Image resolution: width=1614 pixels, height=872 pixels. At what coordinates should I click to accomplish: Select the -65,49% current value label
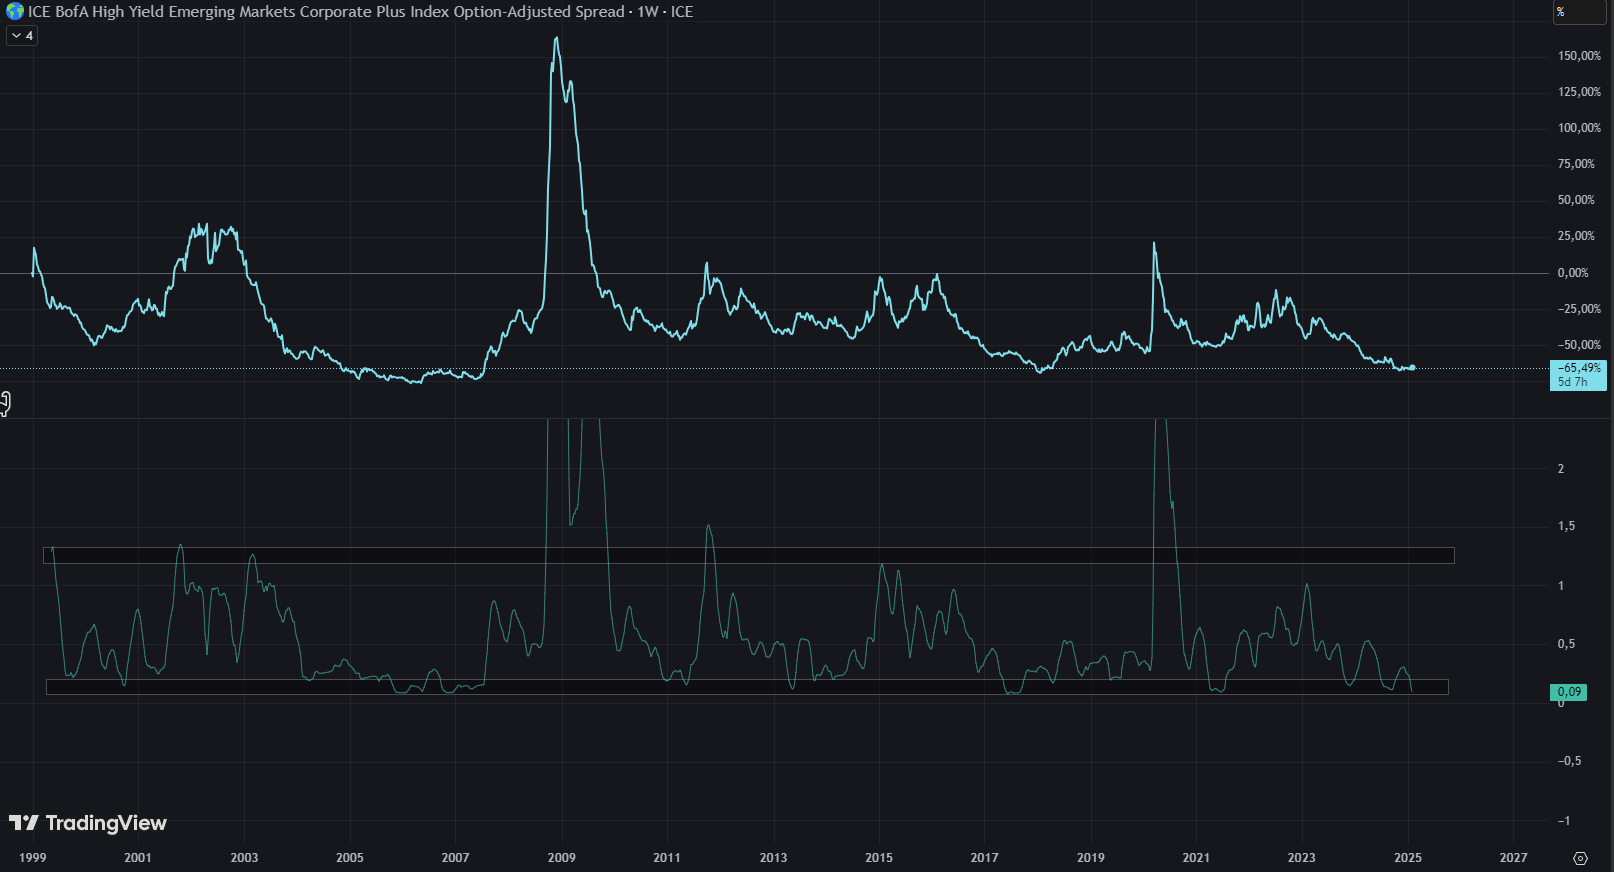coord(1578,375)
